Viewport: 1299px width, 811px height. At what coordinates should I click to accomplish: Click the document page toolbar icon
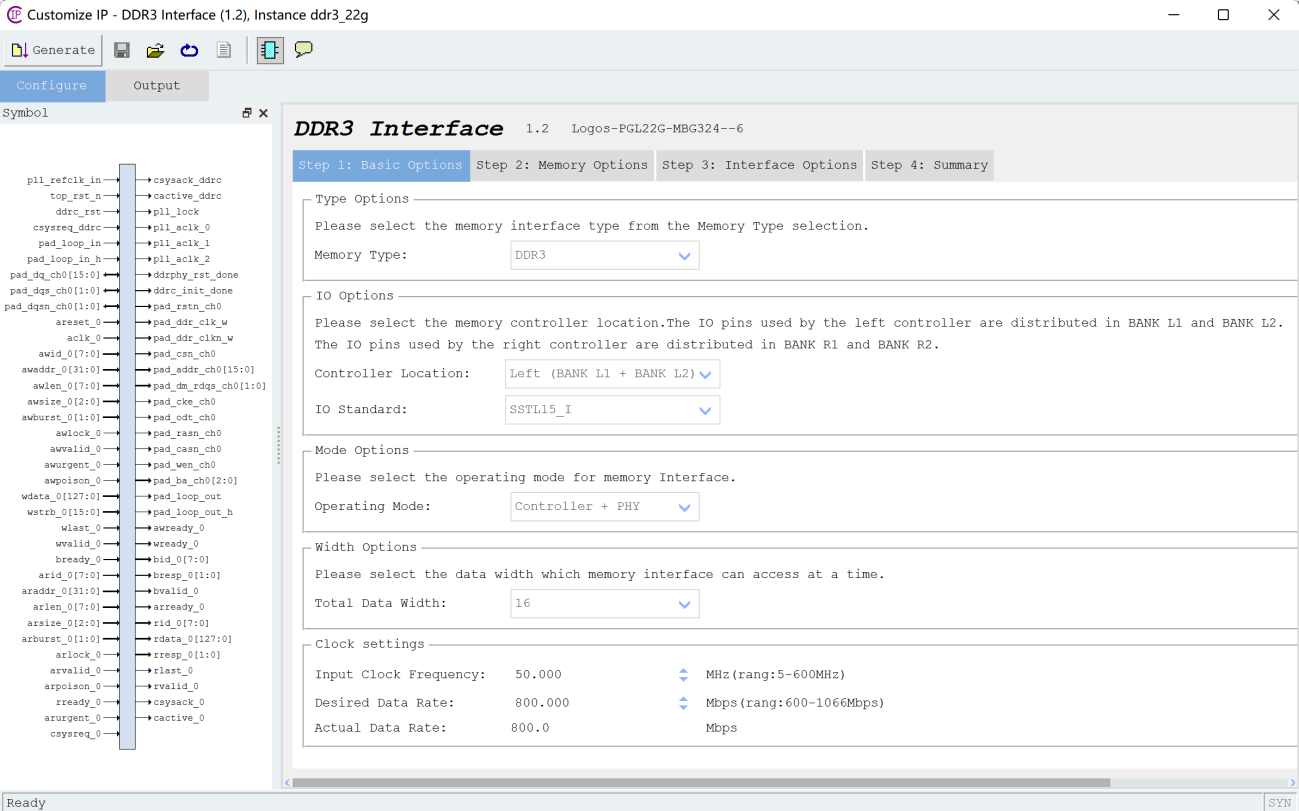coord(224,50)
